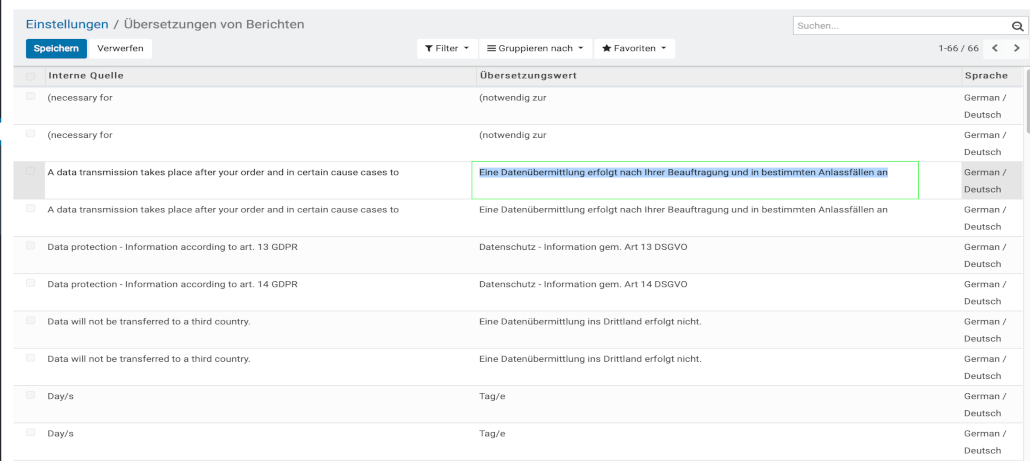
Task: Open Einstellungen breadcrumb link
Action: [67, 23]
